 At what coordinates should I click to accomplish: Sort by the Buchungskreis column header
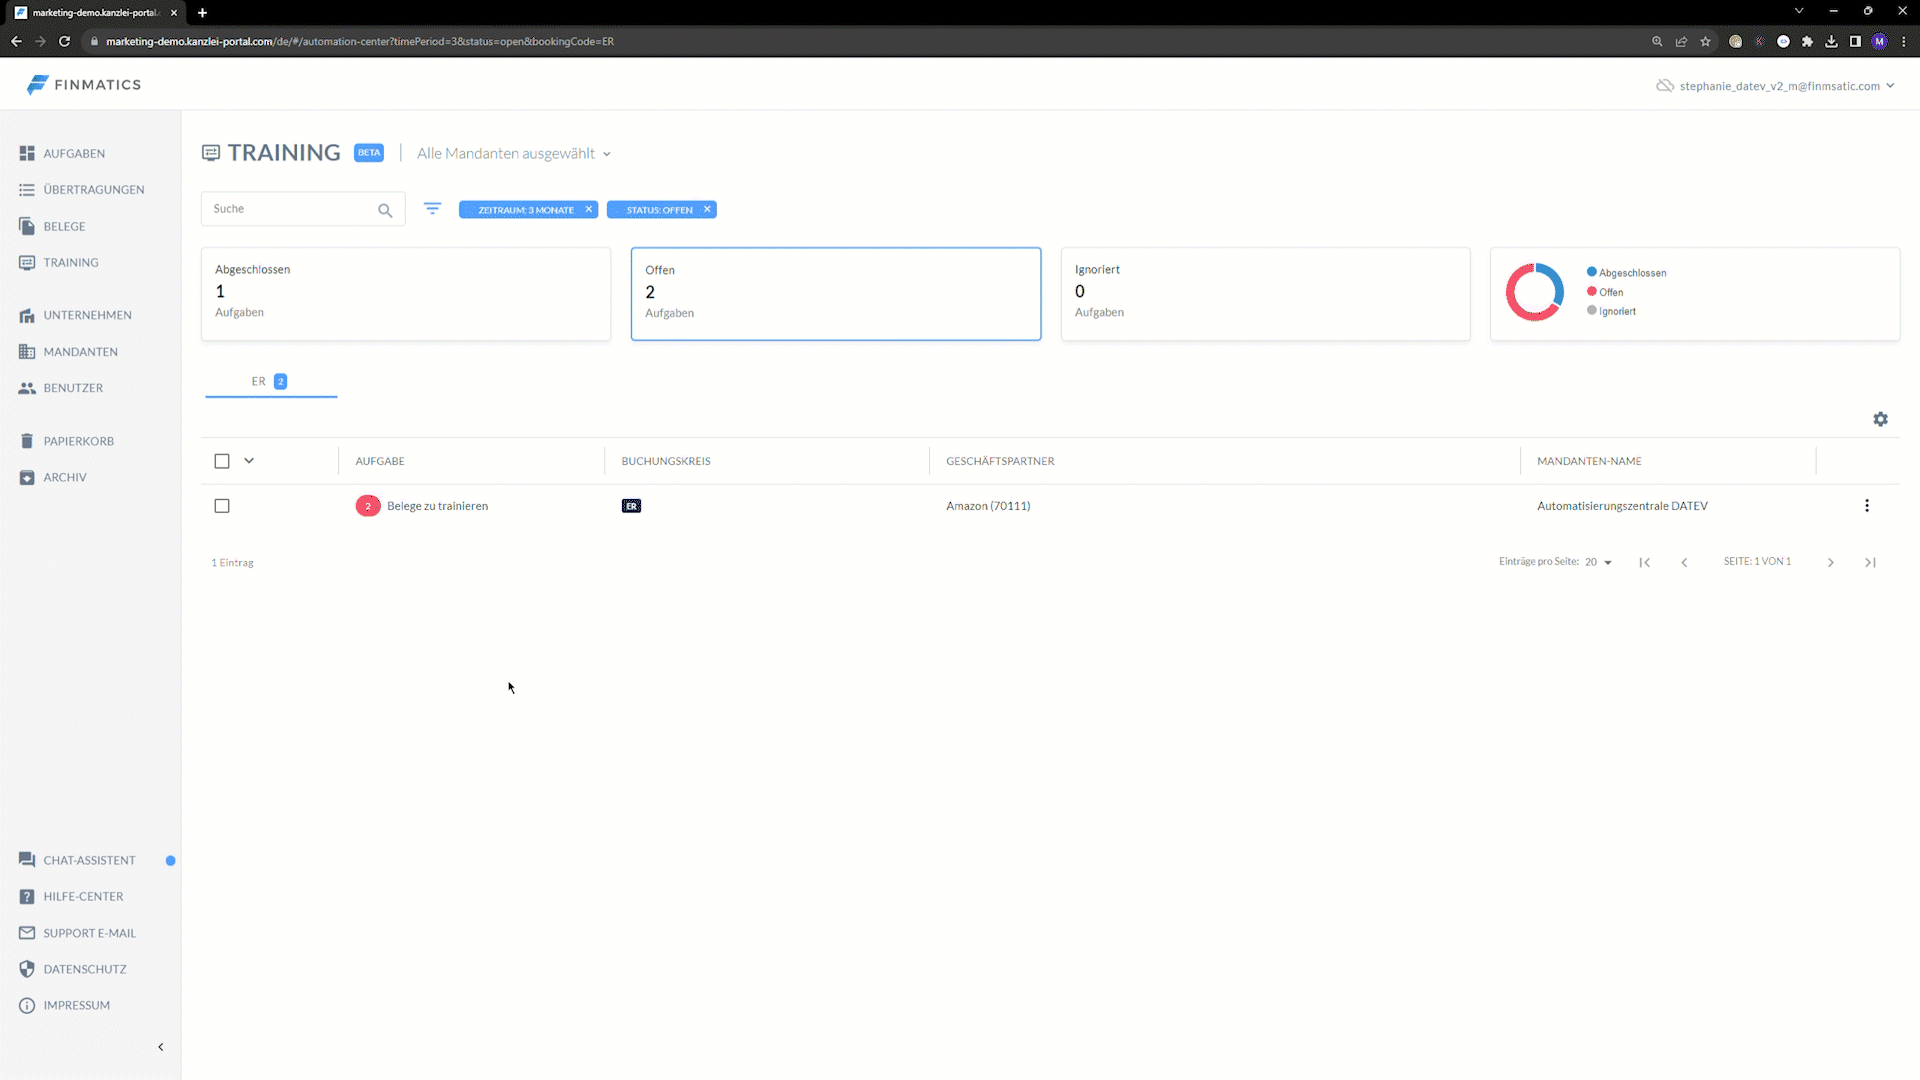point(666,461)
